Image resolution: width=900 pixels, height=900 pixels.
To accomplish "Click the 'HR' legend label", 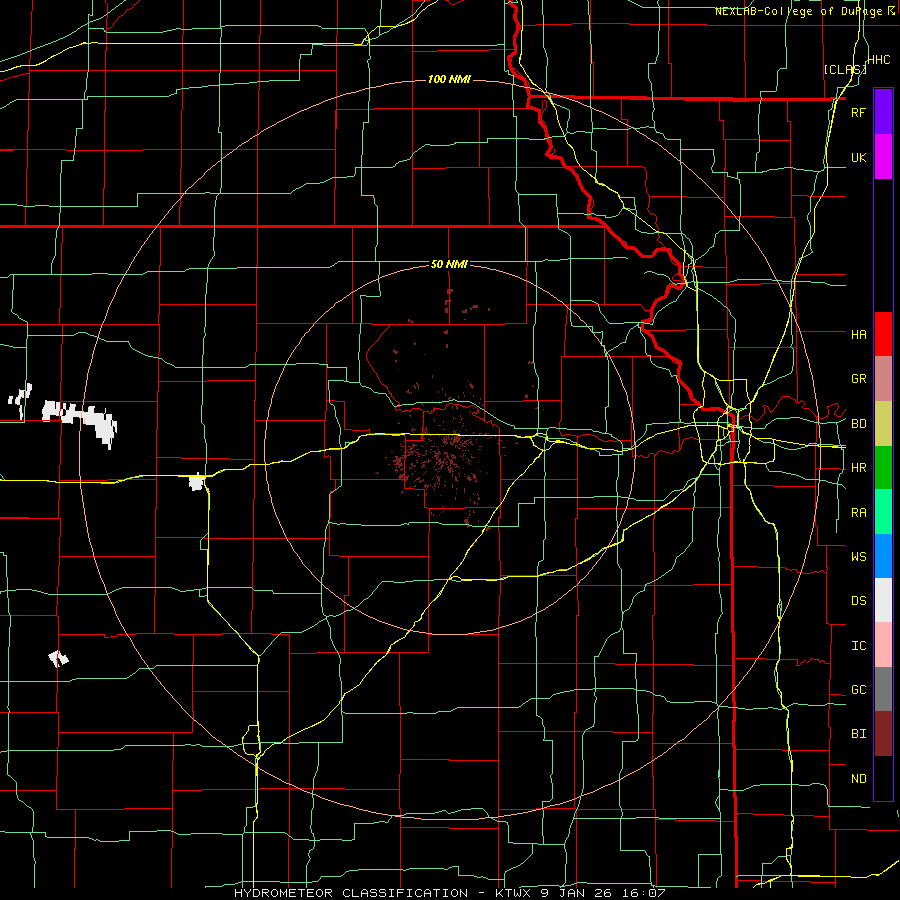I will [x=858, y=468].
